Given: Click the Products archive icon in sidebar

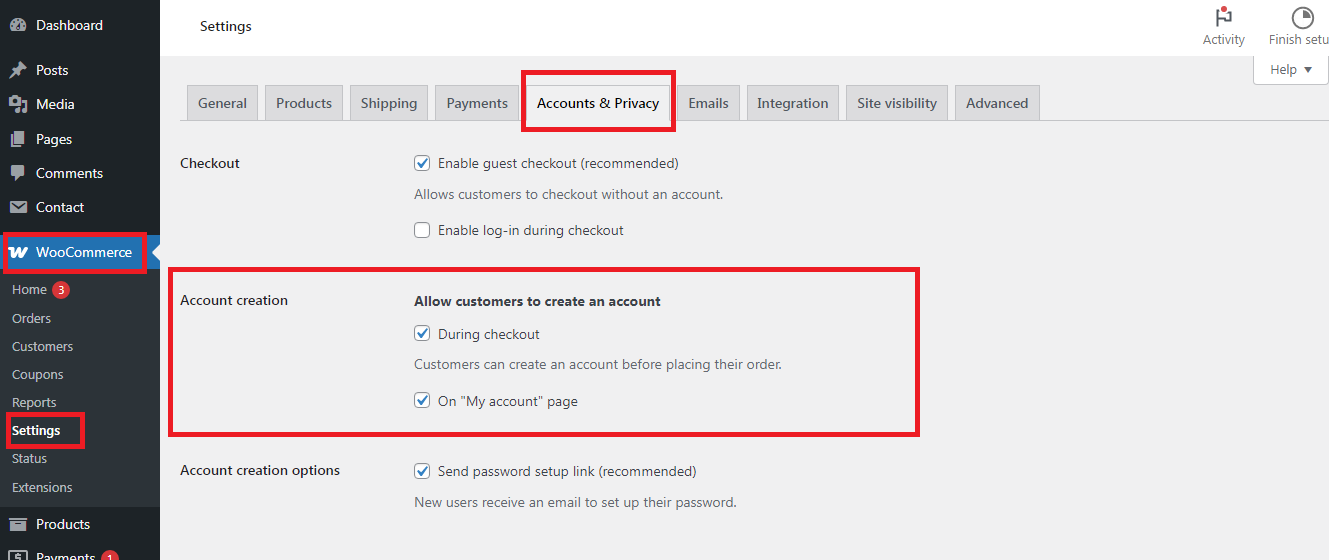Looking at the screenshot, I should point(18,524).
